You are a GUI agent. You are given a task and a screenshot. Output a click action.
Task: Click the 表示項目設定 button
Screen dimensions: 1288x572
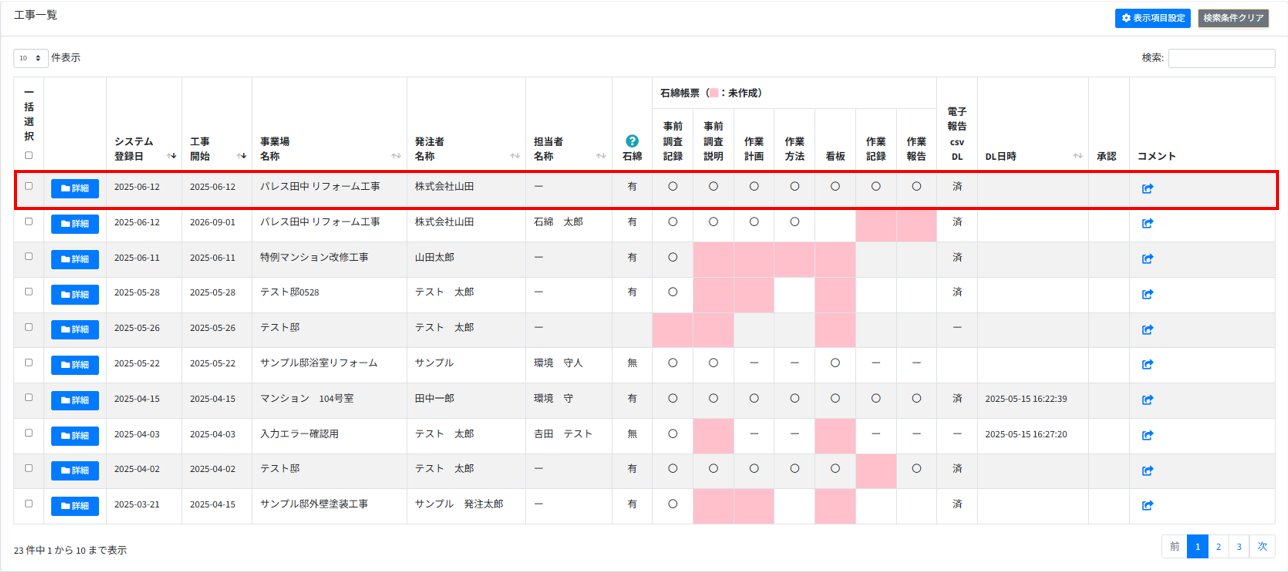(1152, 18)
